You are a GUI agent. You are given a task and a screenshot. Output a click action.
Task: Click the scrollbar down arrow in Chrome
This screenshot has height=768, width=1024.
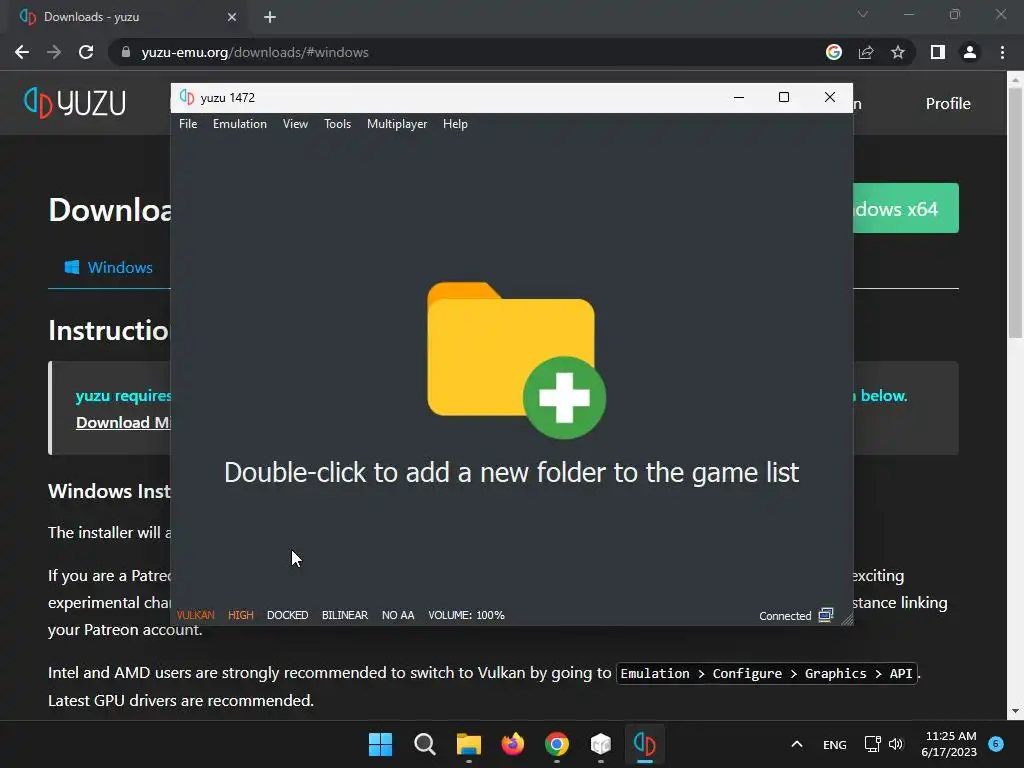coord(1015,711)
